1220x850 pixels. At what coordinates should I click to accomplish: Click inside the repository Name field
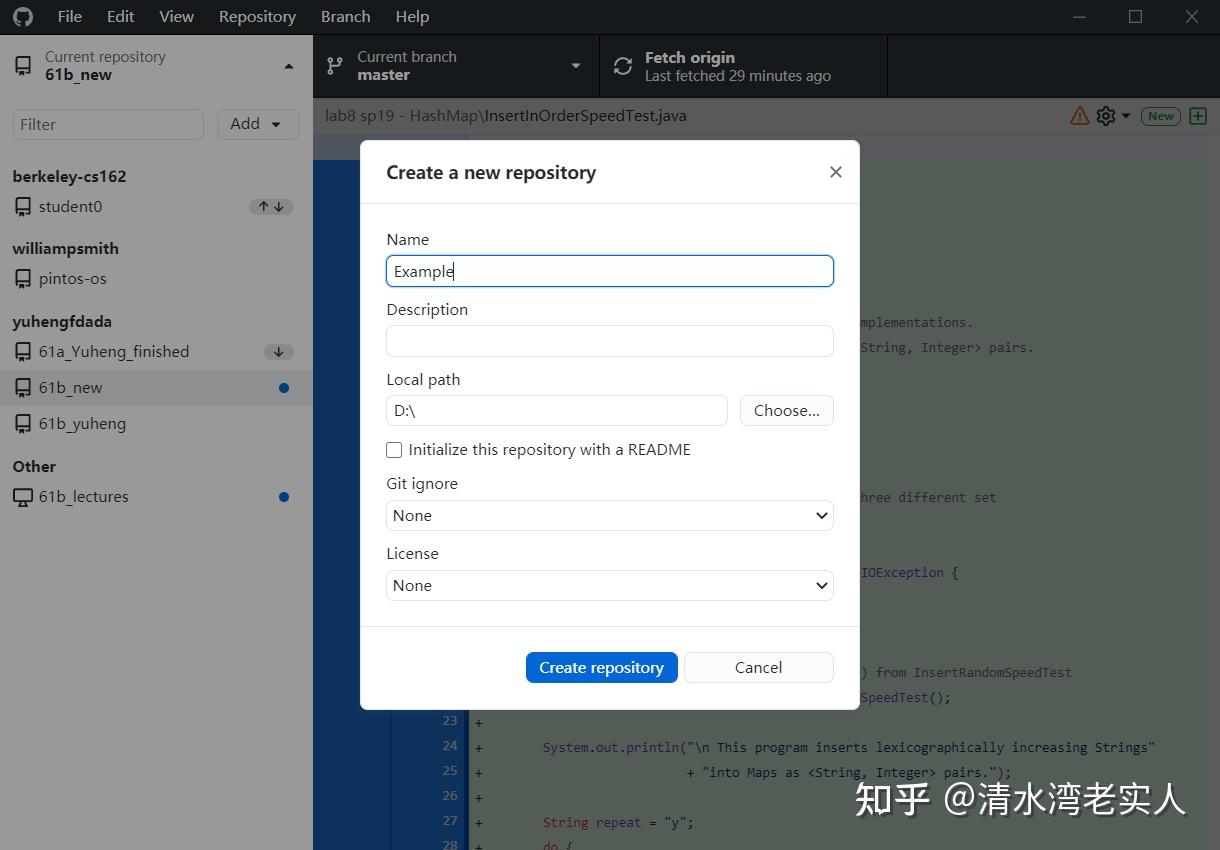pos(609,271)
